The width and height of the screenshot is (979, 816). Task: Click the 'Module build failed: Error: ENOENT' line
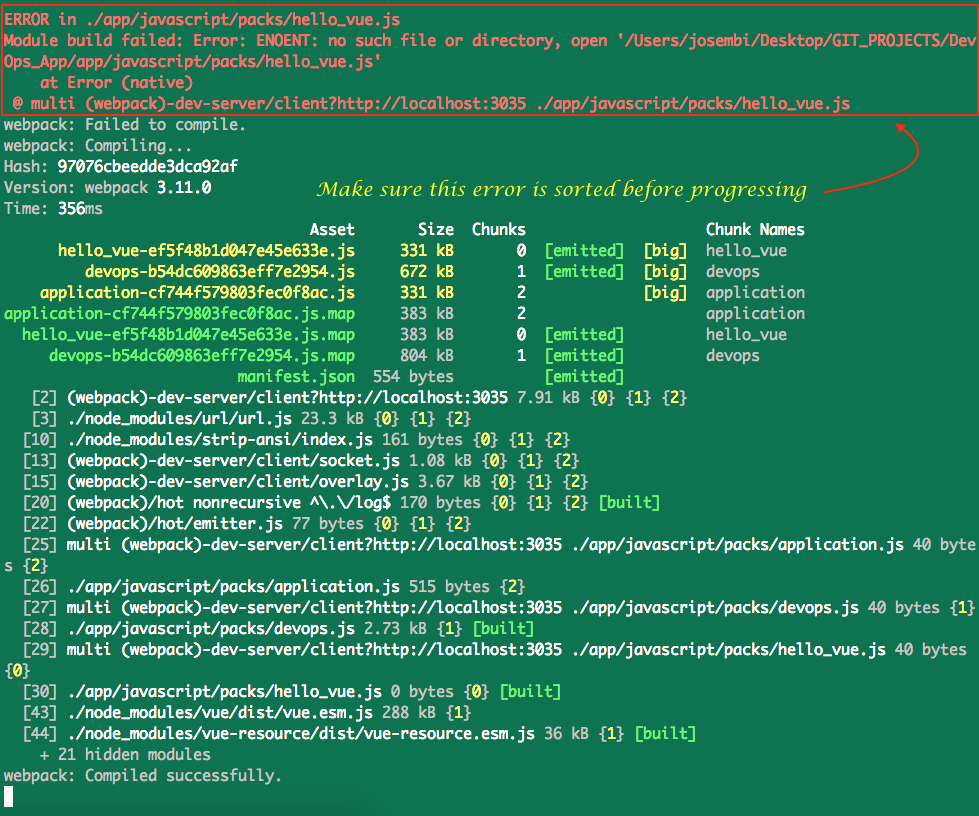(490, 41)
